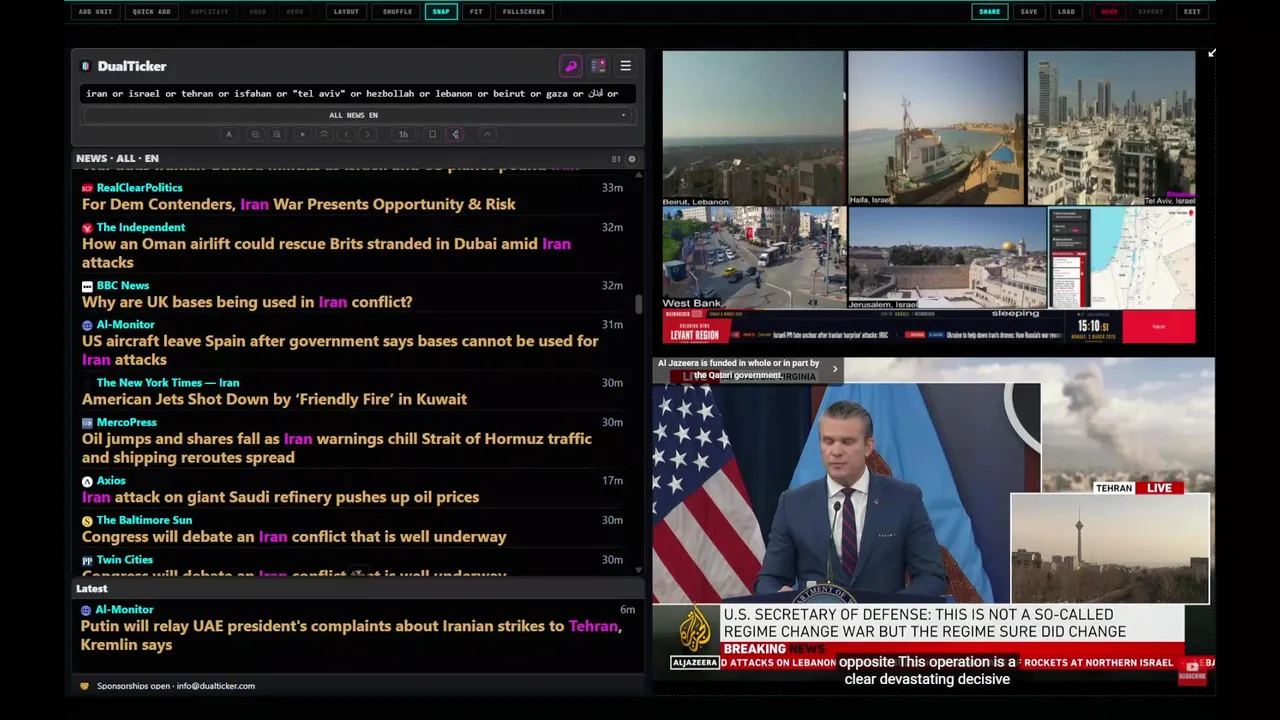Click QUICK ADD in top bar

click(x=151, y=12)
